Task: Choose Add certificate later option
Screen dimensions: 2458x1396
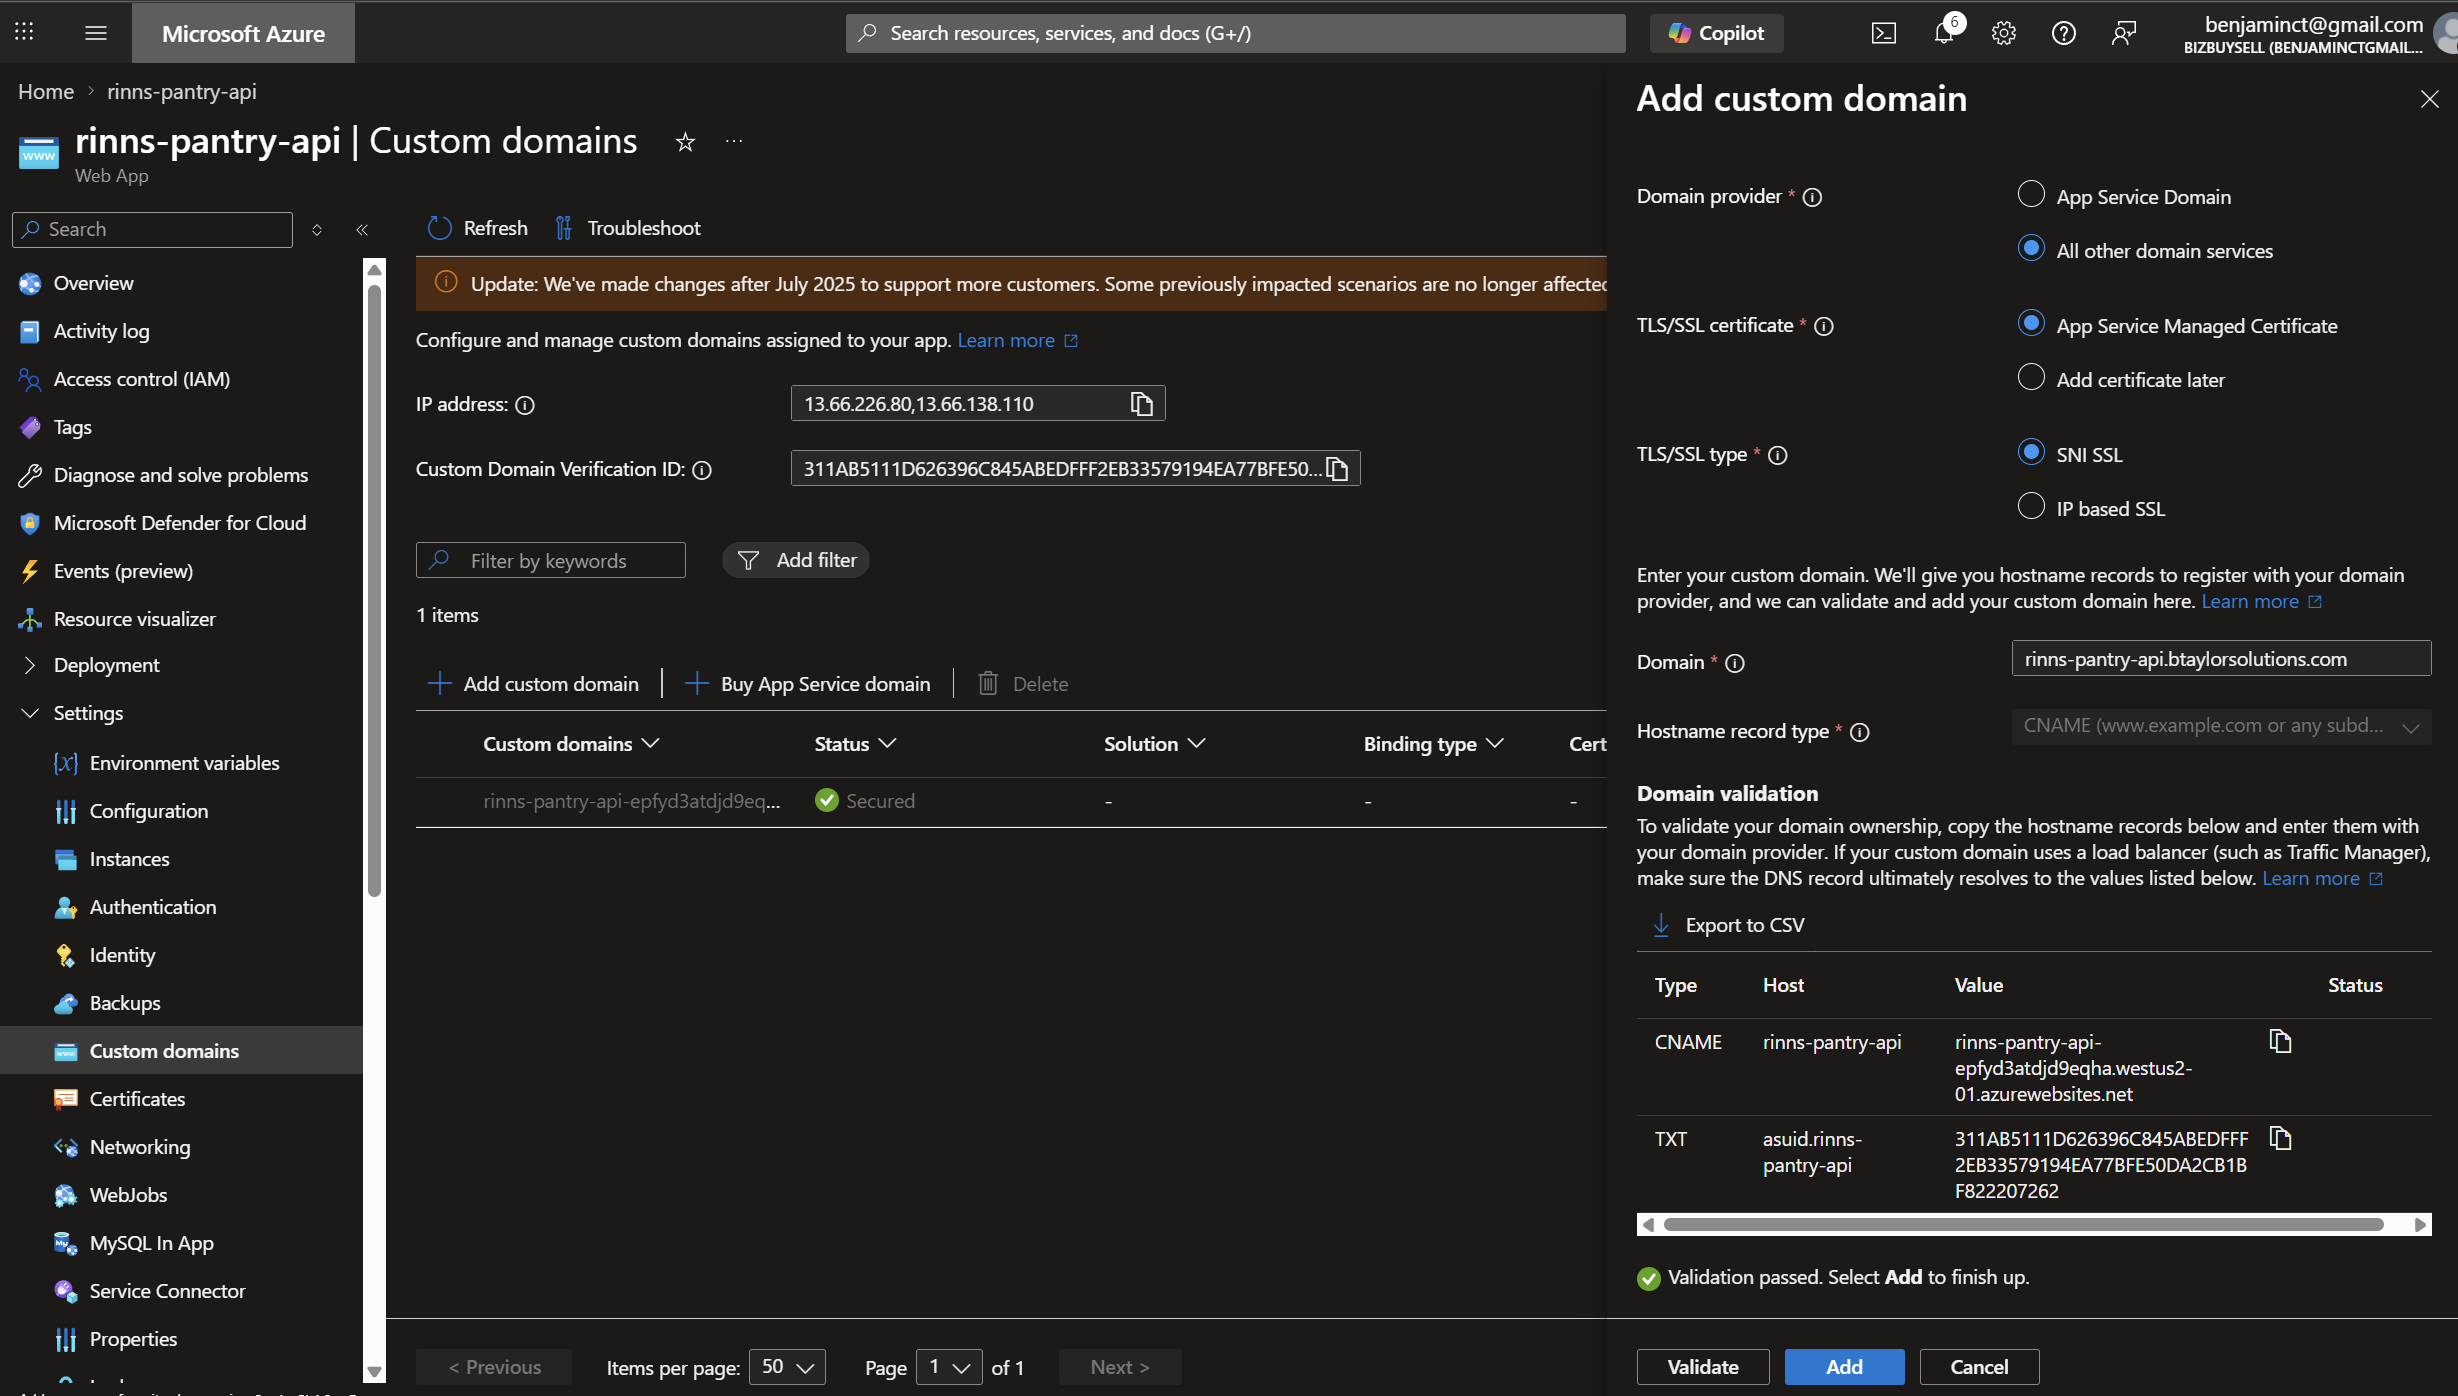Action: [2030, 378]
